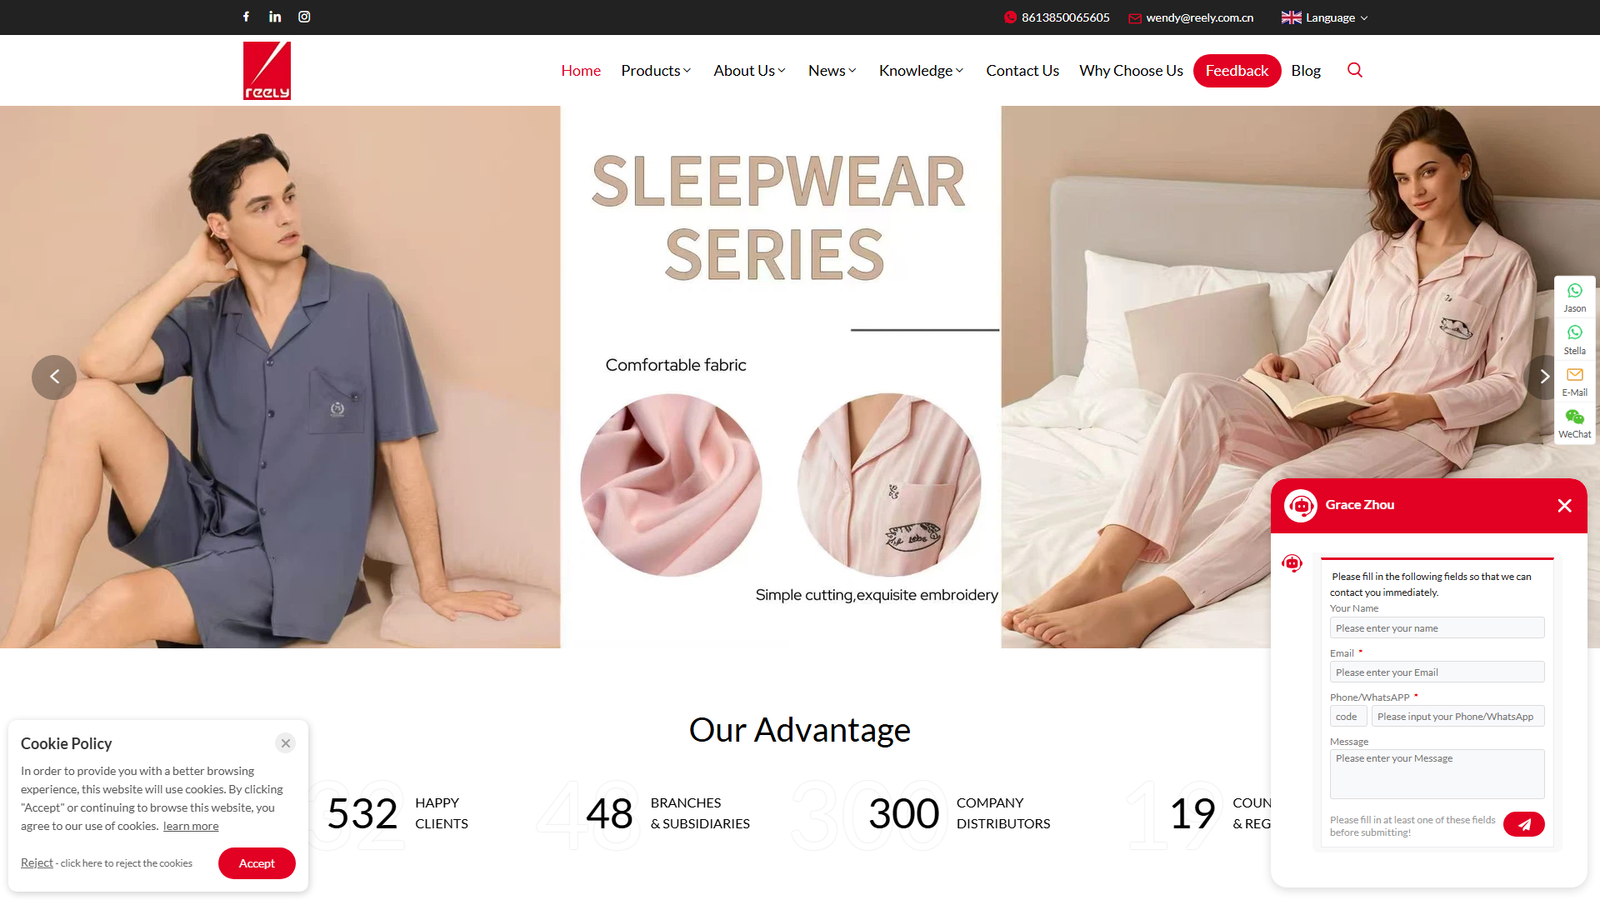Send the chat form with paper-plane button

(1524, 824)
